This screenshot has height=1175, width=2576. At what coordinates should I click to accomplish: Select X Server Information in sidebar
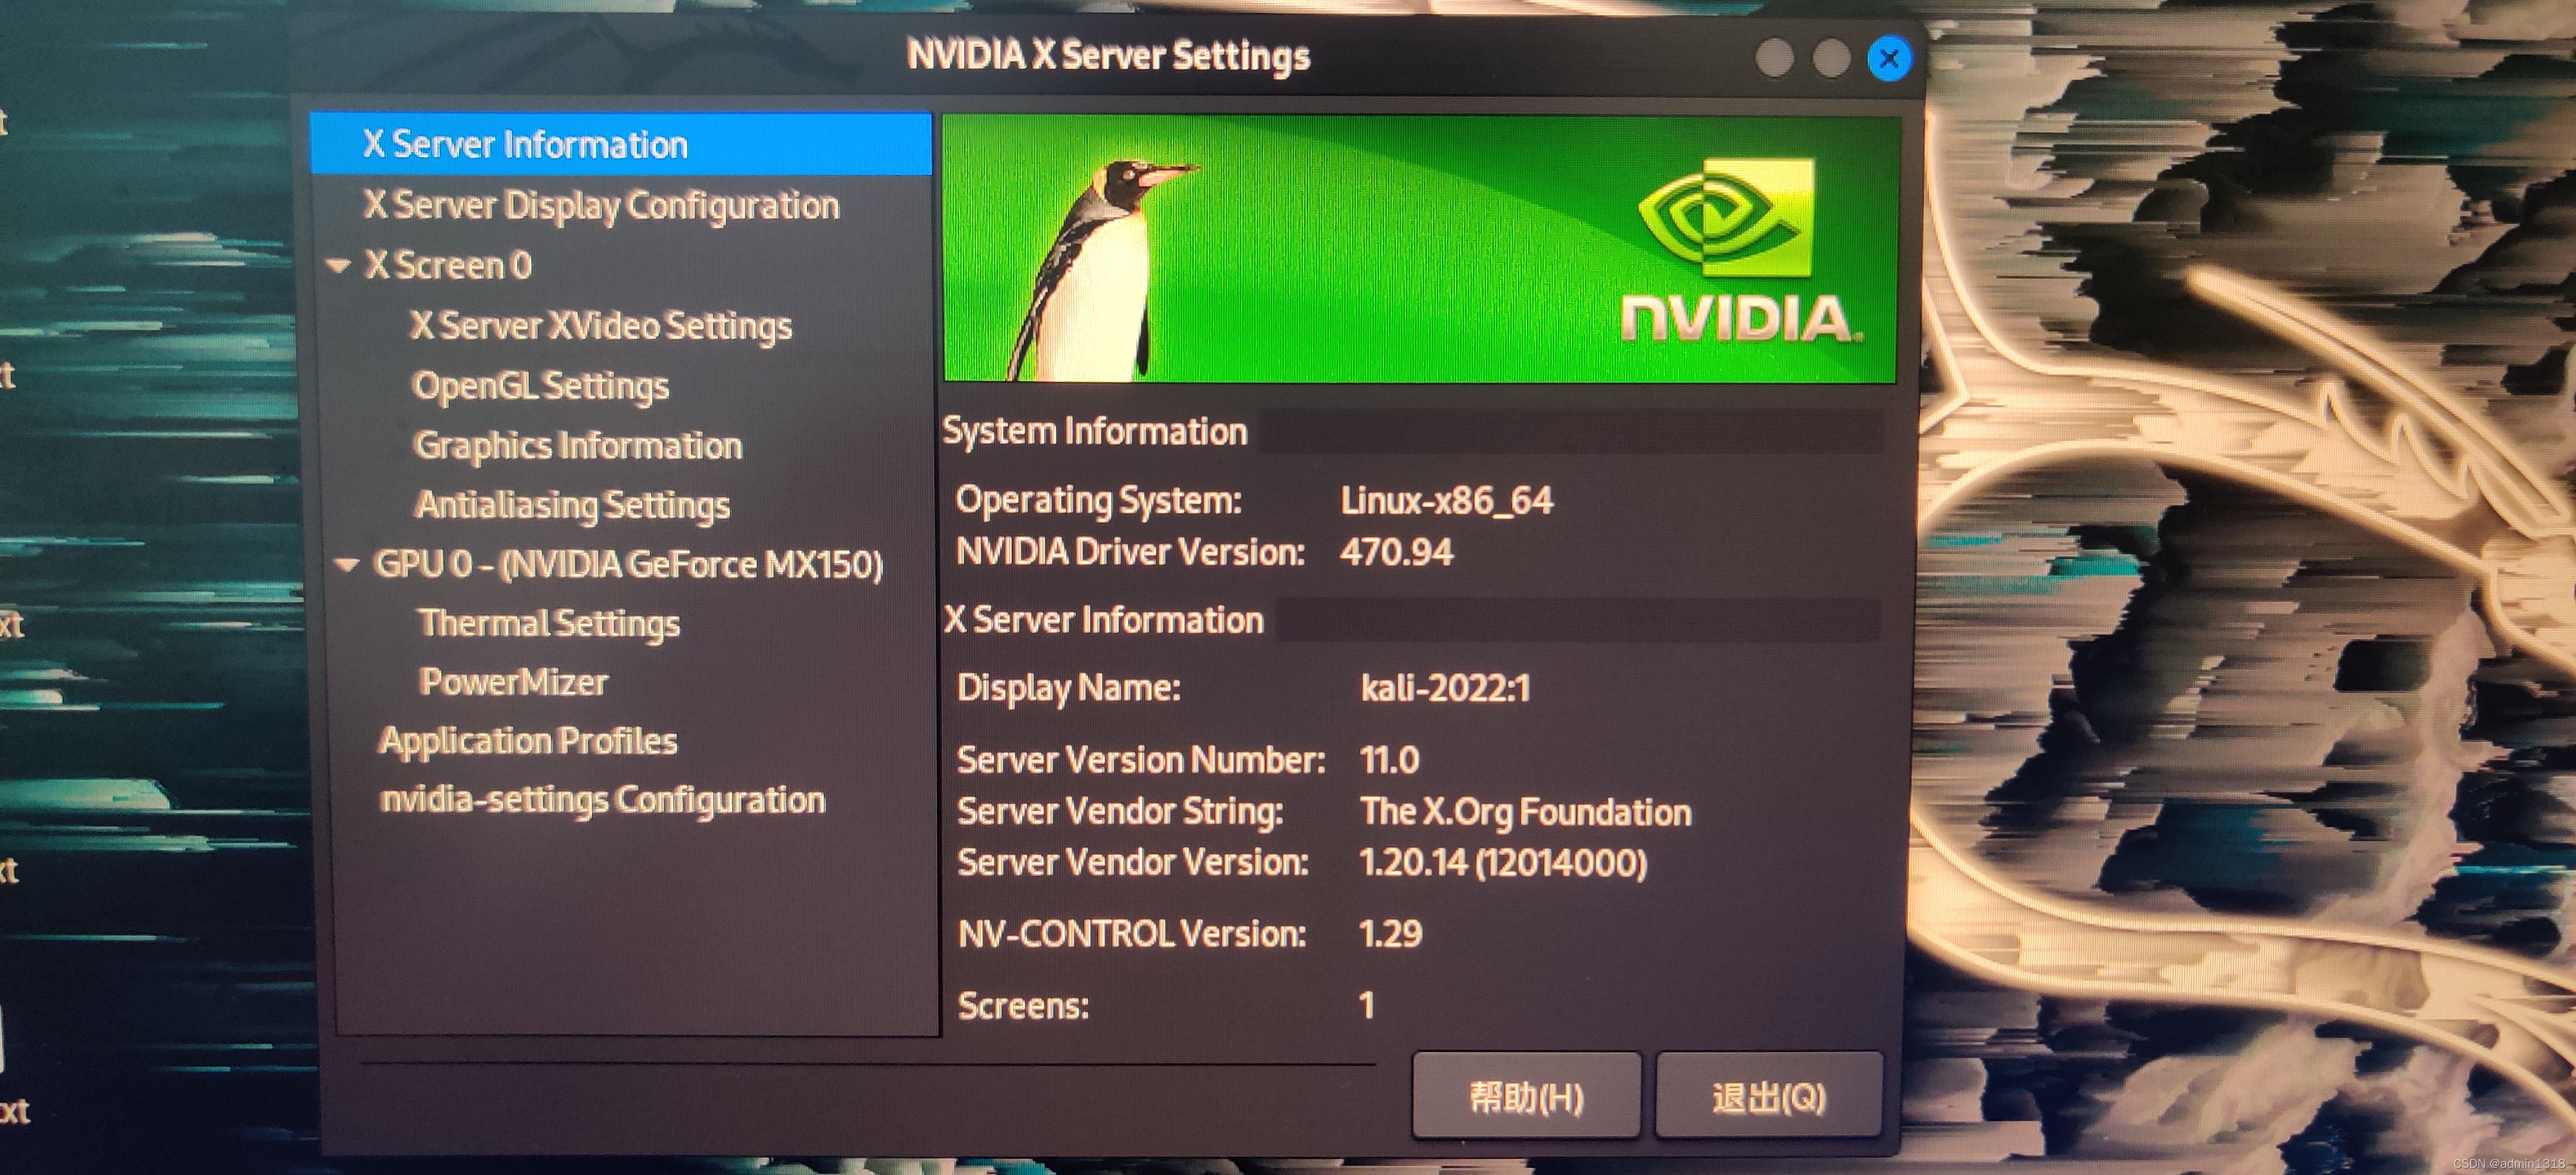(x=620, y=144)
